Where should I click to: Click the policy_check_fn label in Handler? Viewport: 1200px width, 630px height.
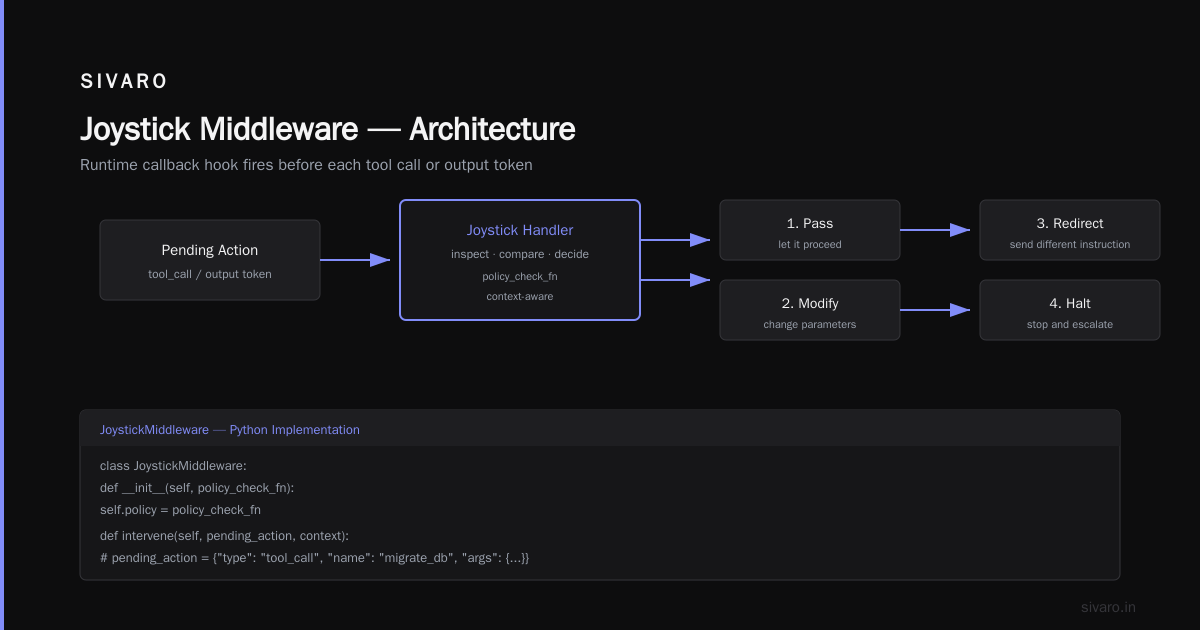520,276
